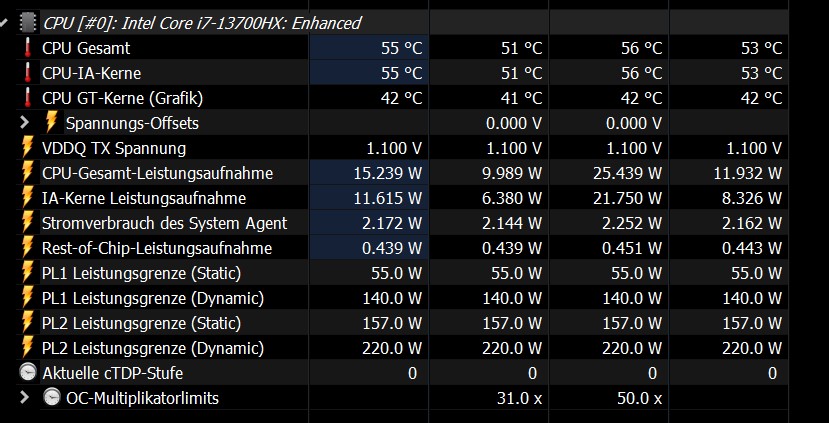Screen dimensions: 829x423
Task: Click lightning icon beside VDDQ TX Spannung
Action: click(27, 148)
